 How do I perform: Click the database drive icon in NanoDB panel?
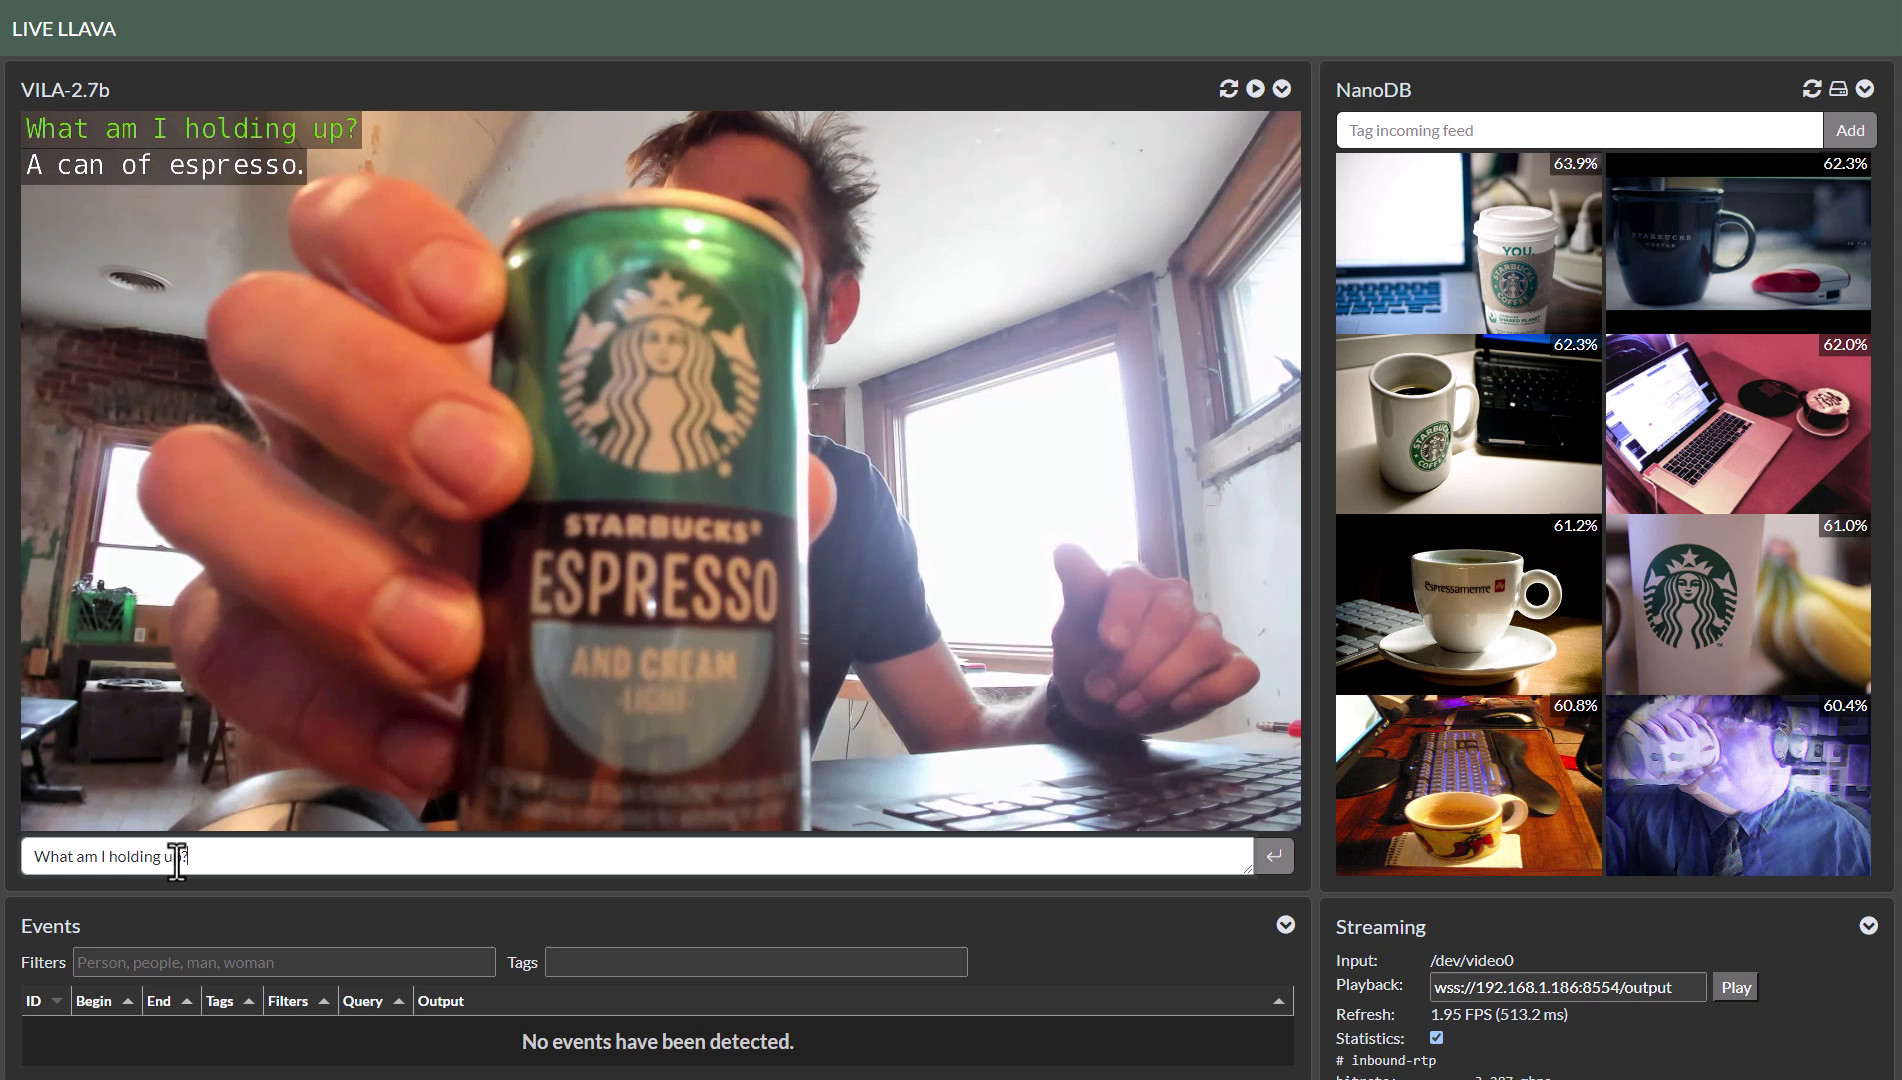click(1838, 89)
